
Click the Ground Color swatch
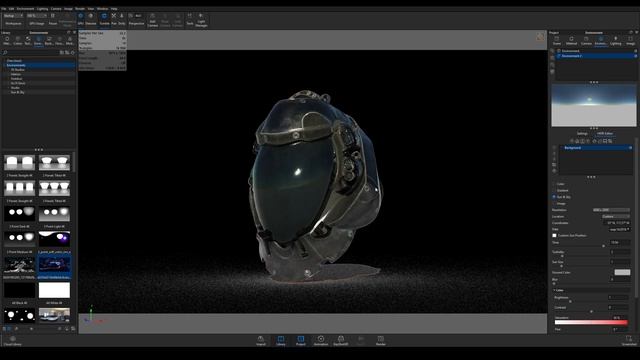622,272
